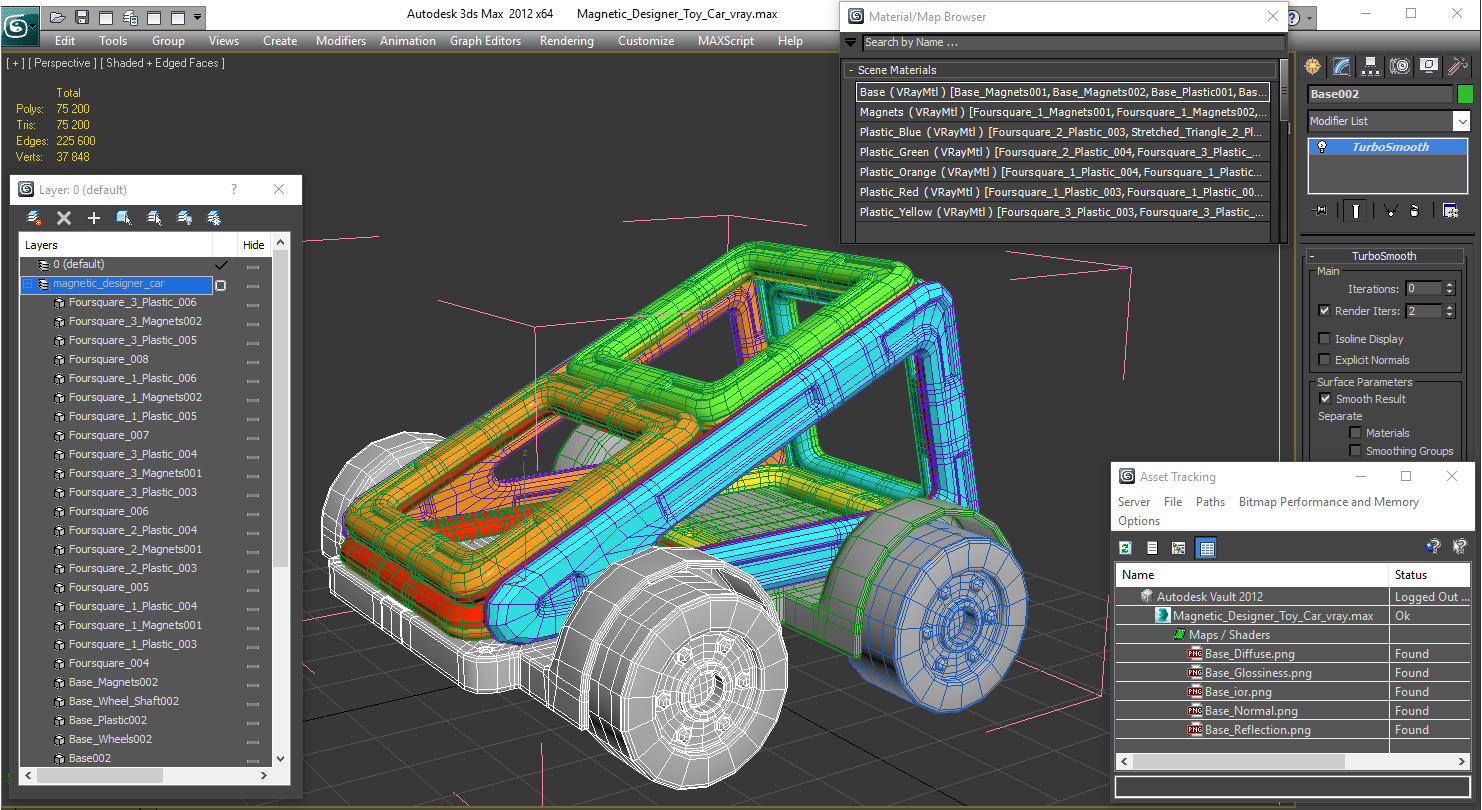Select Tree View icon in Asset Tracking
The image size is (1482, 810).
pos(1179,547)
